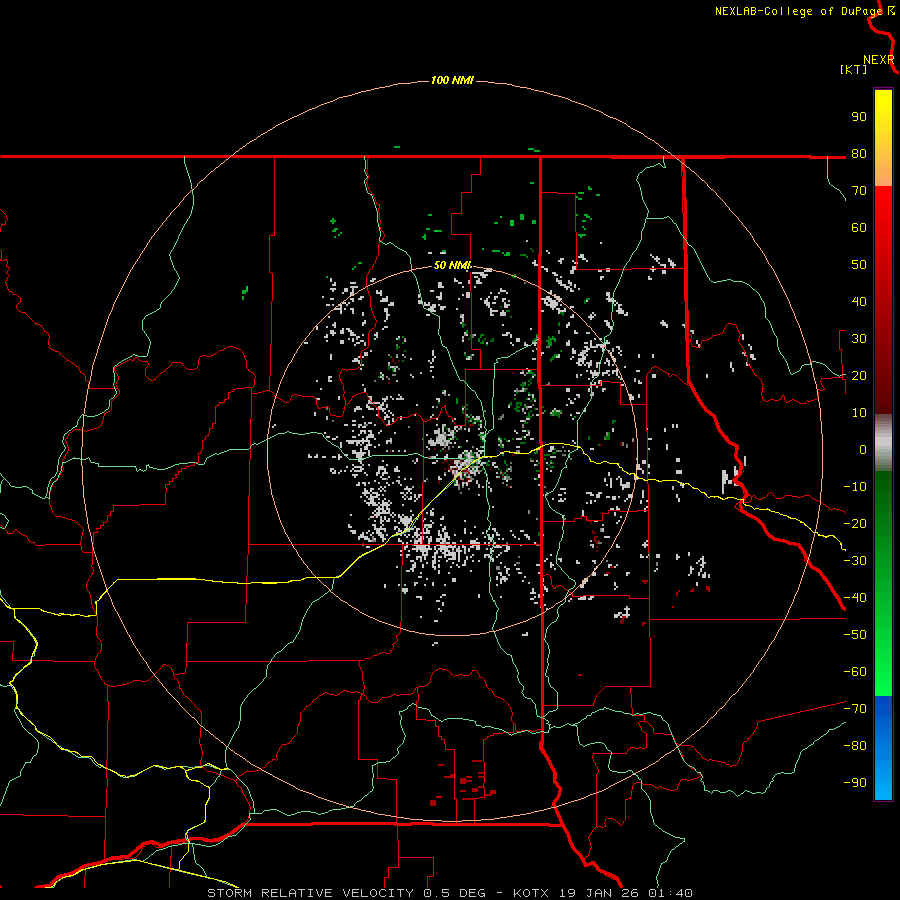Viewport: 900px width, 900px height.
Task: Click the NEXLAB-College of DuPage header text
Action: [x=800, y=11]
